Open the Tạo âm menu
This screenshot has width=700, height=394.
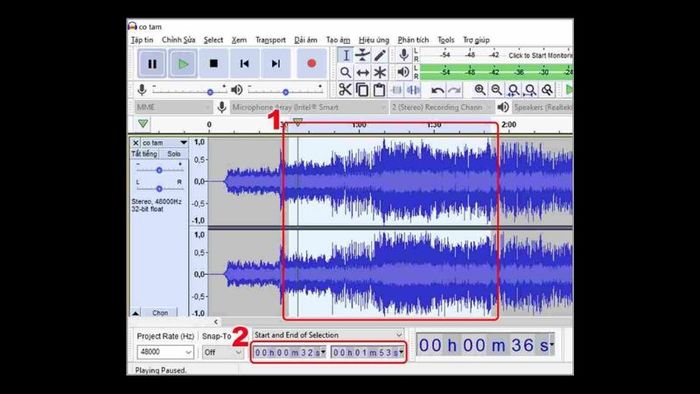[x=338, y=40]
